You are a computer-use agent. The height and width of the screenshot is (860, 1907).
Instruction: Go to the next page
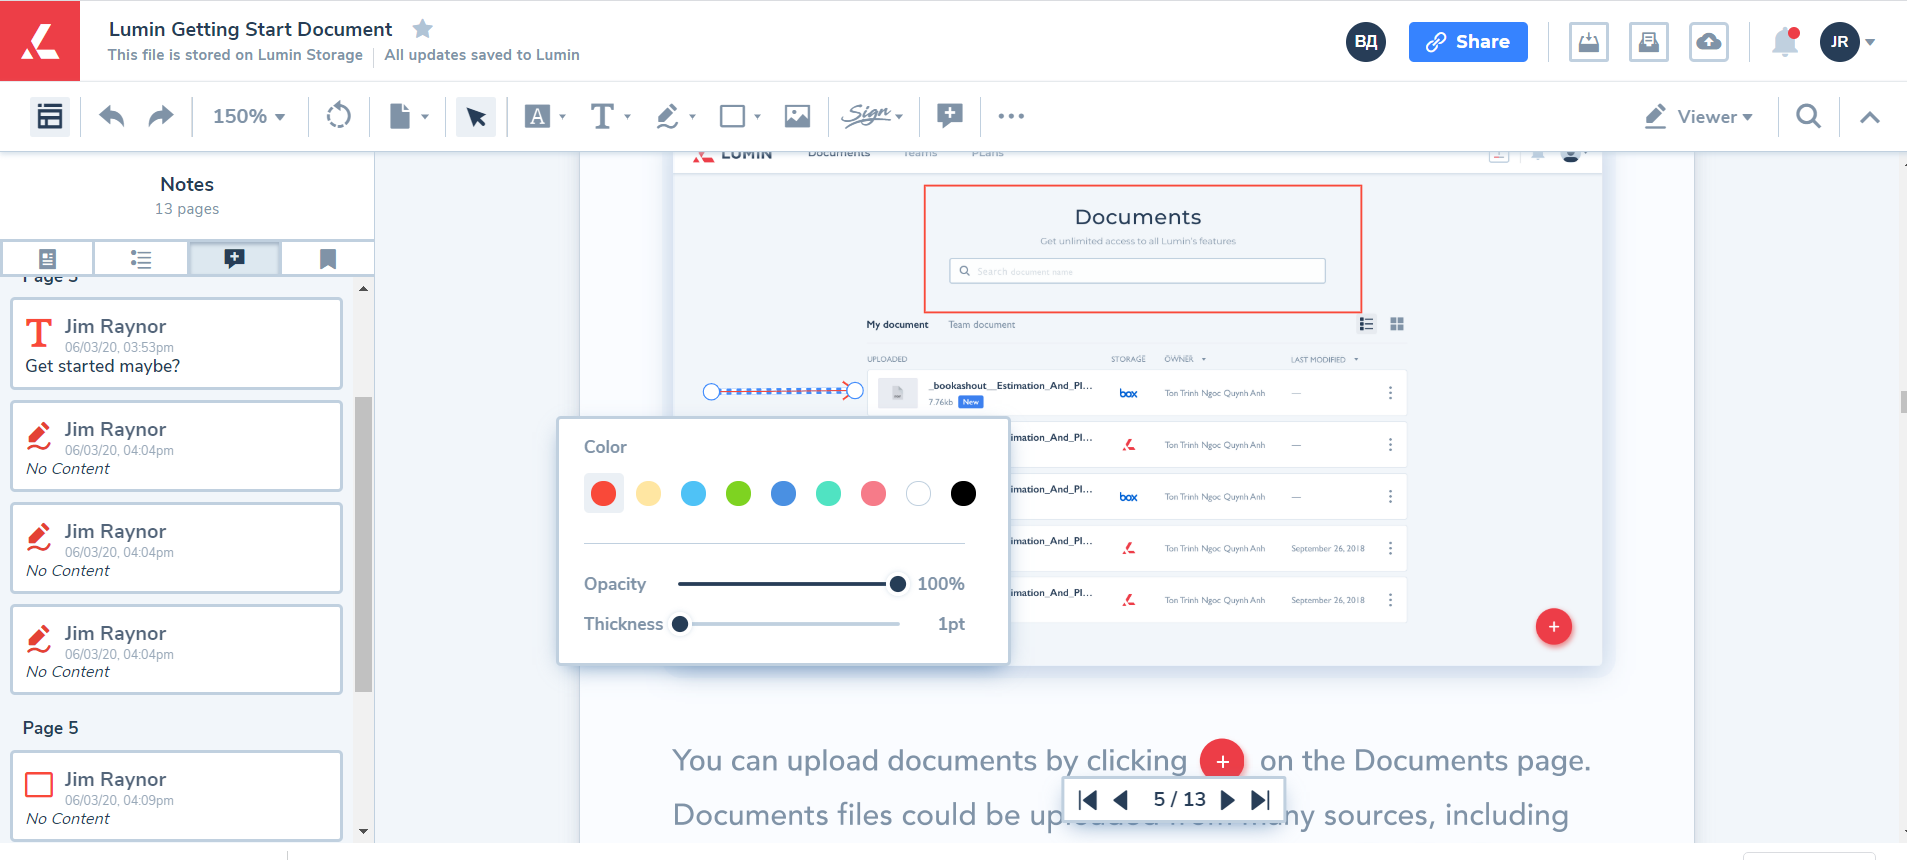(x=1228, y=800)
